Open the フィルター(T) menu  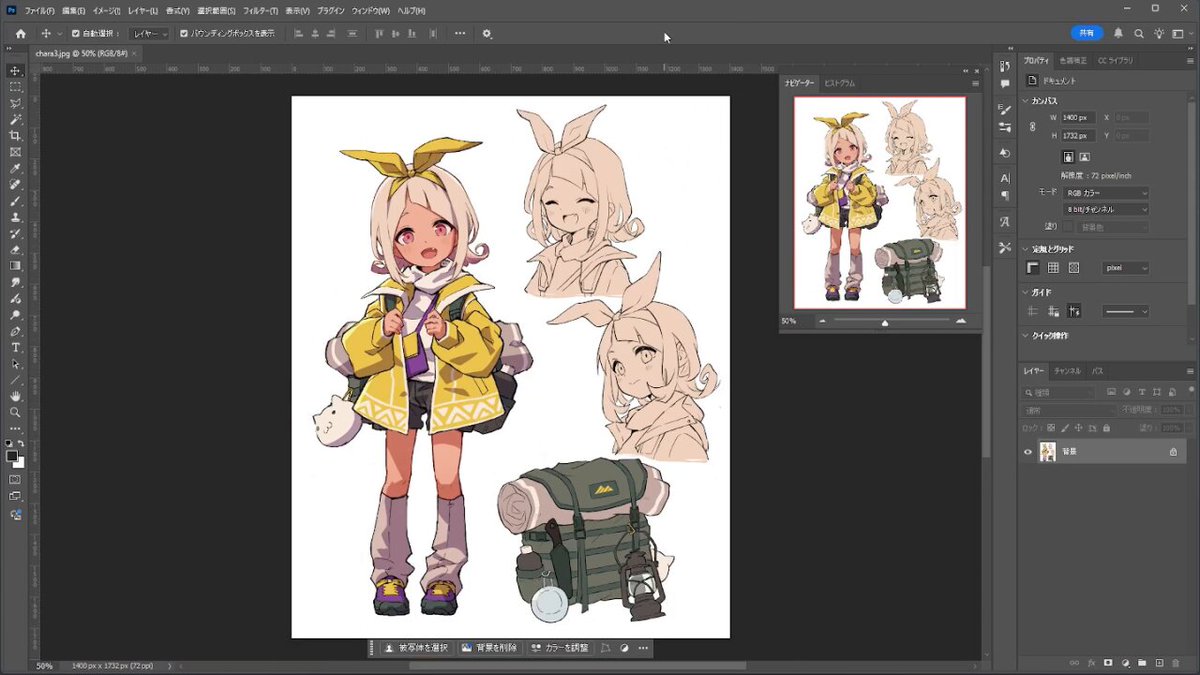point(260,10)
